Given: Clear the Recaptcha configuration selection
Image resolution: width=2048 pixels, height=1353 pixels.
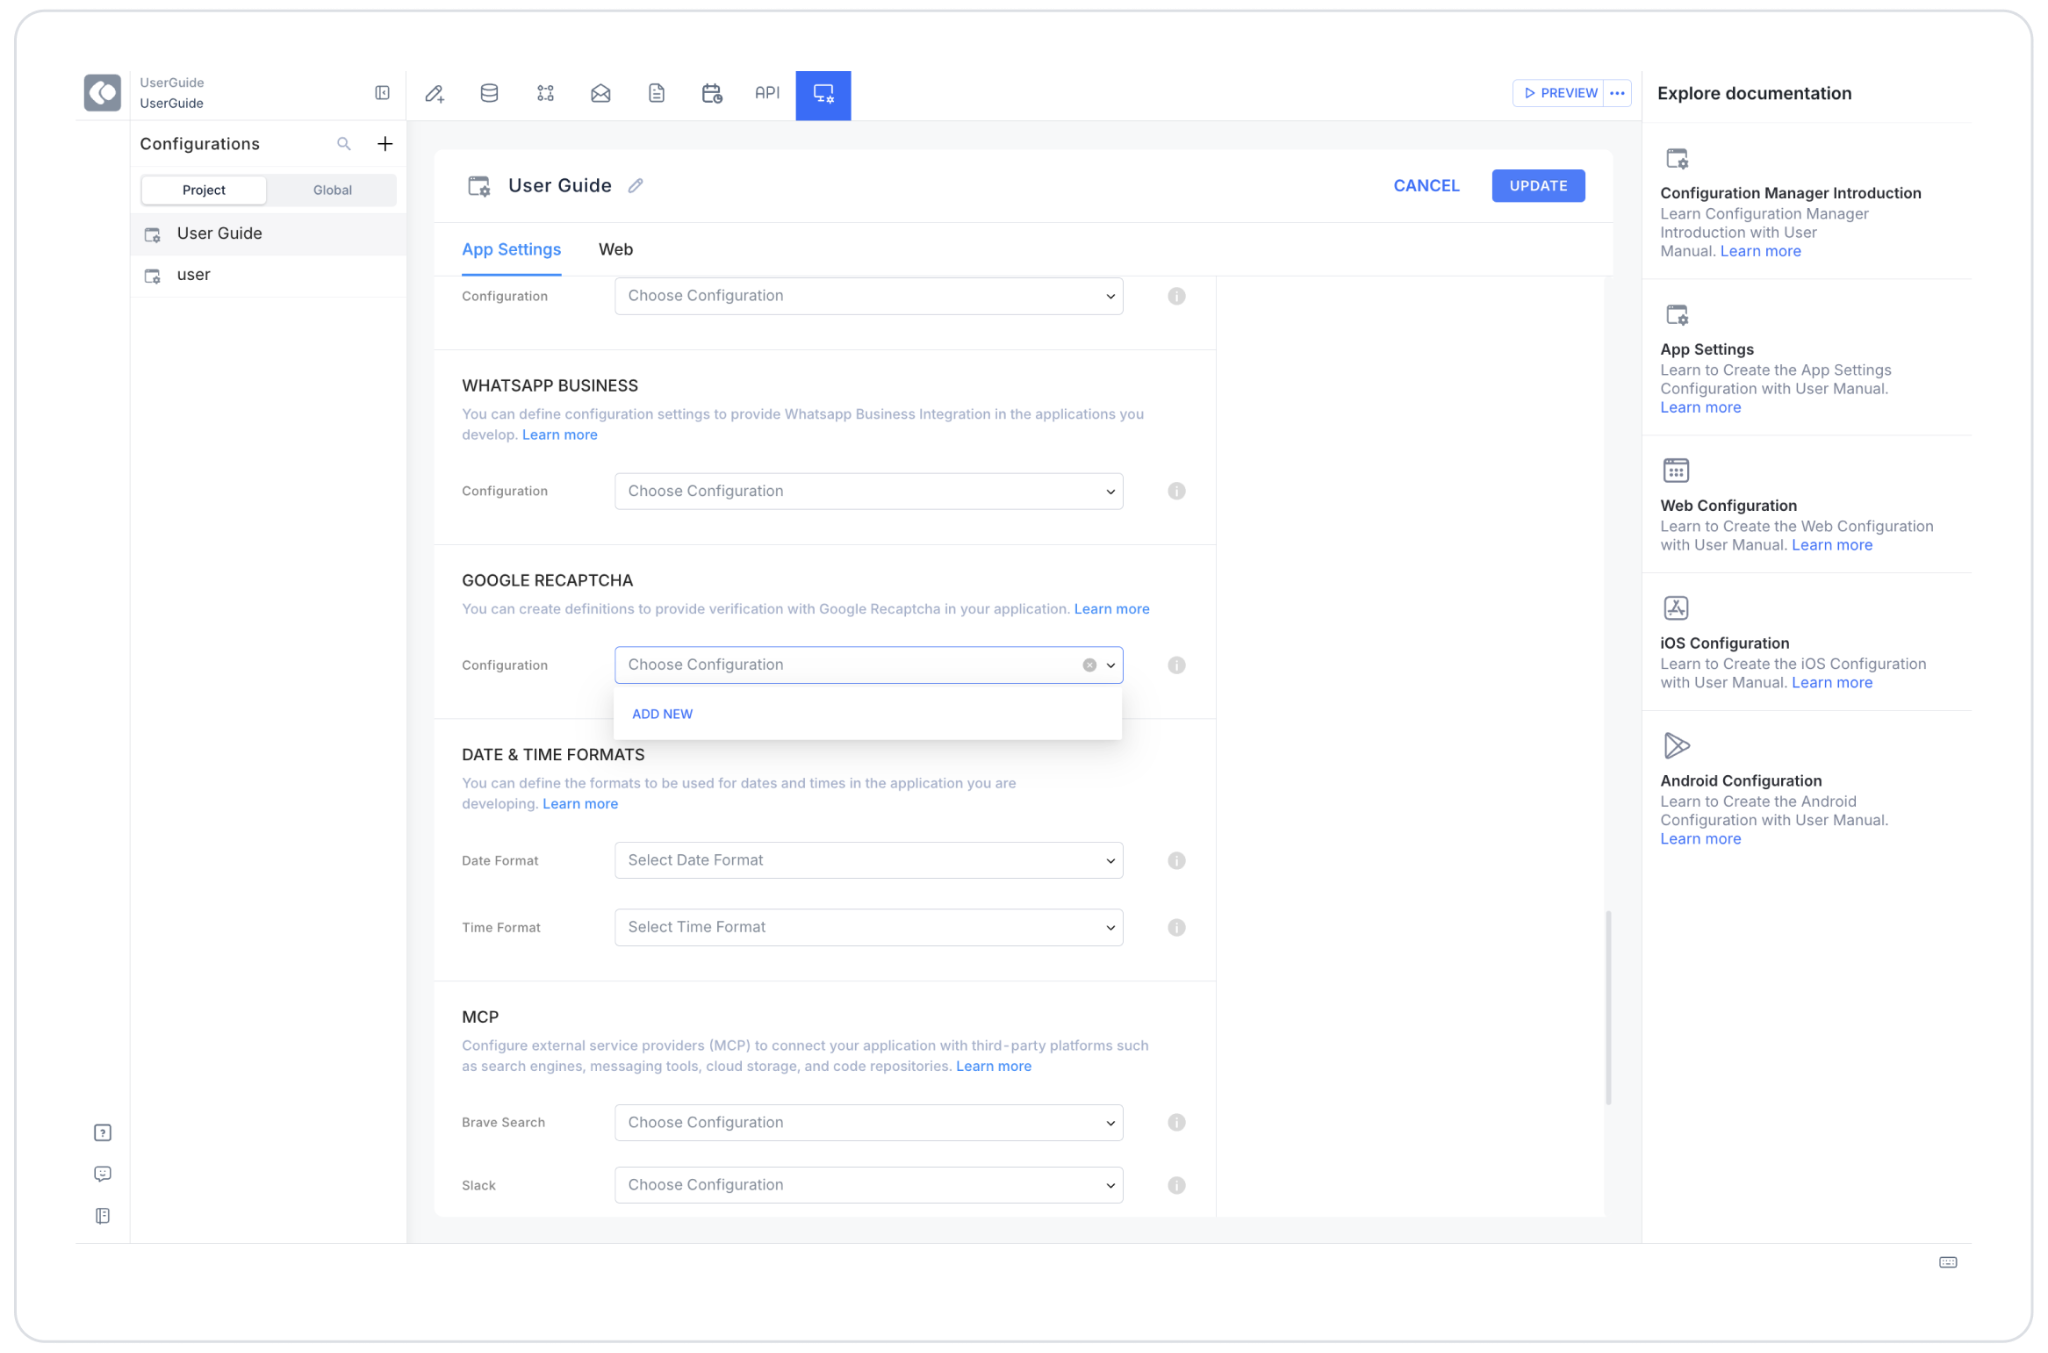Looking at the screenshot, I should [x=1089, y=665].
